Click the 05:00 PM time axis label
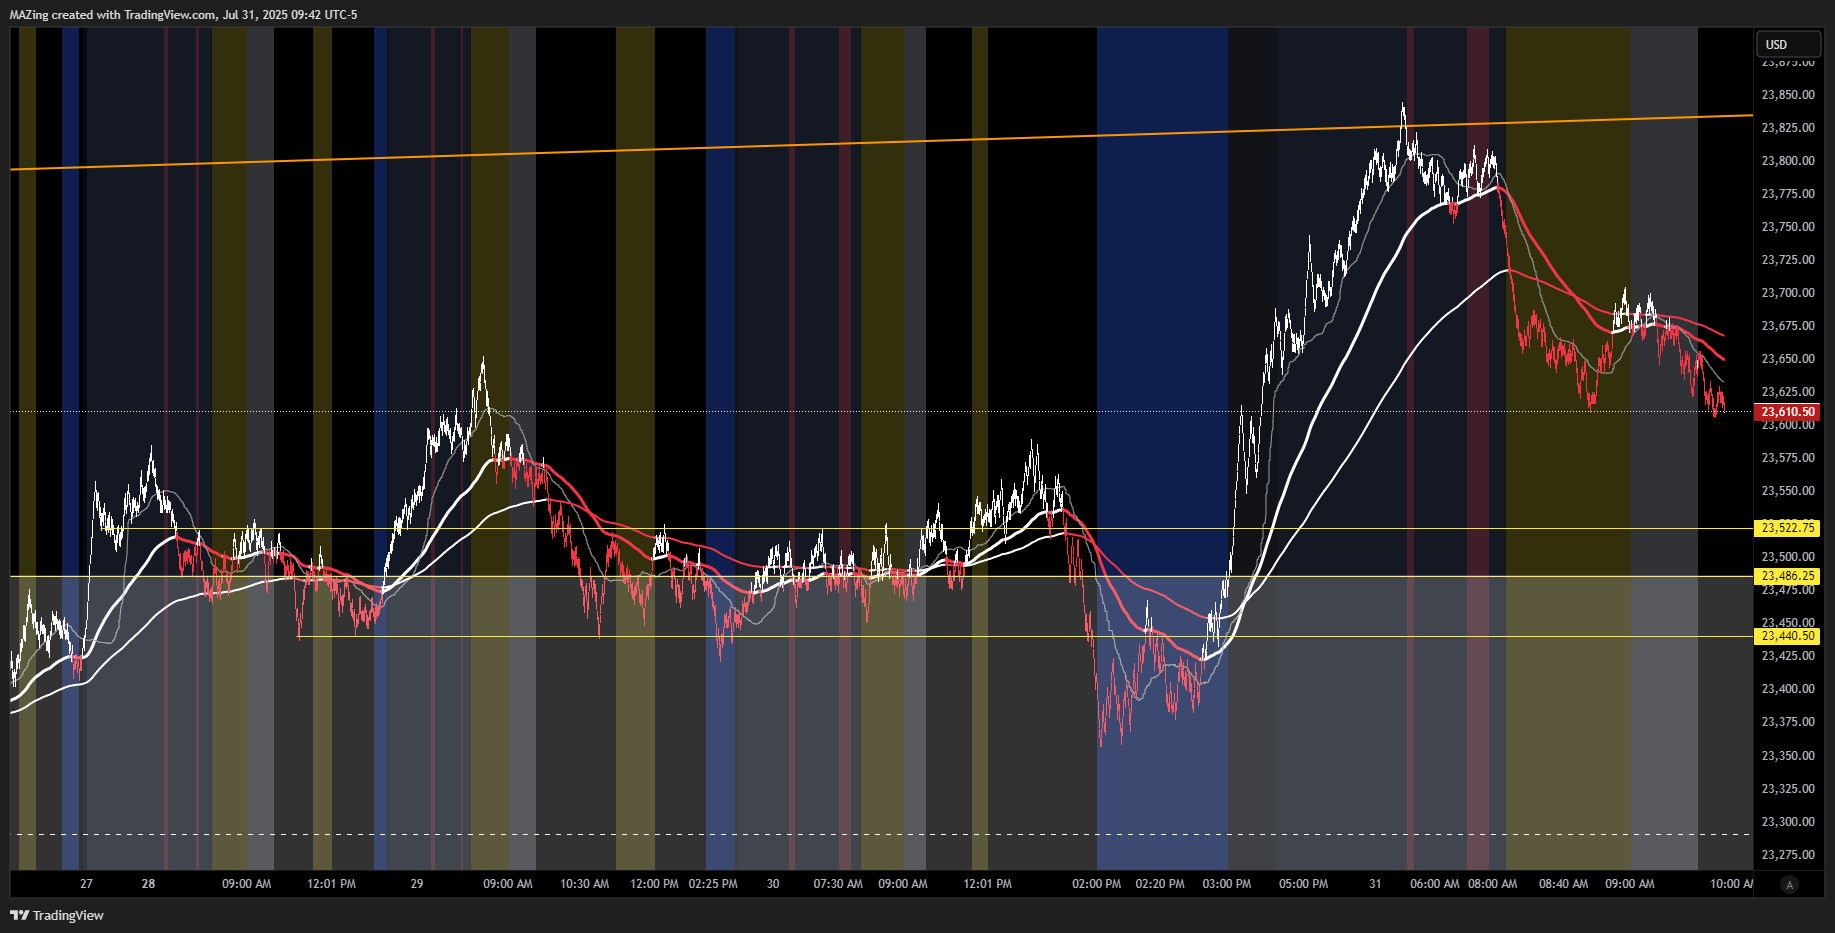1835x933 pixels. pos(1304,884)
